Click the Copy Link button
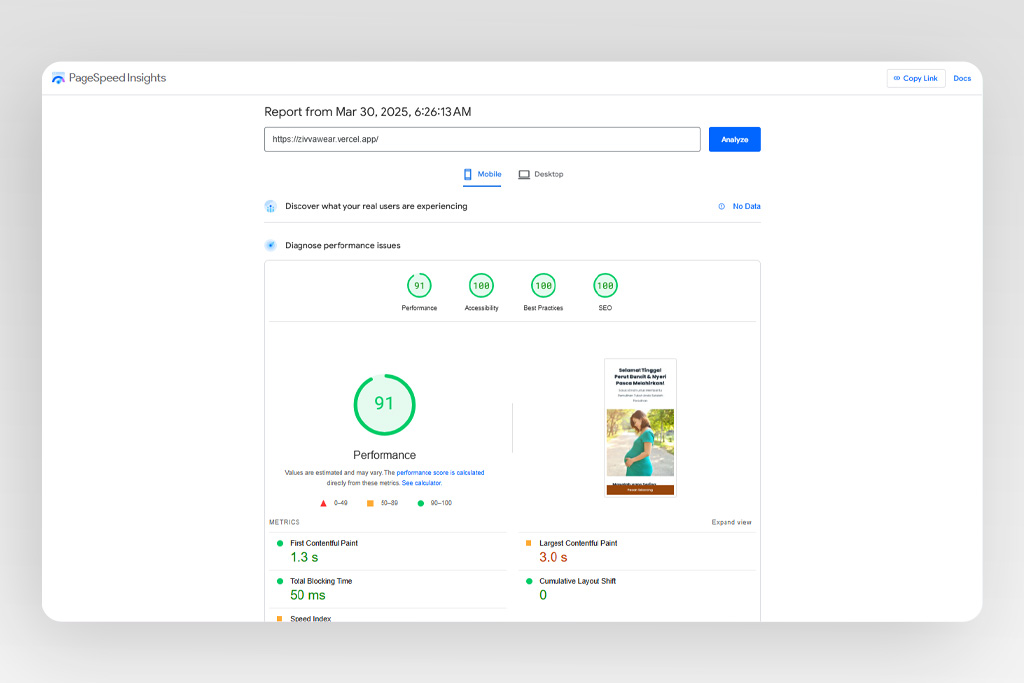 point(915,78)
